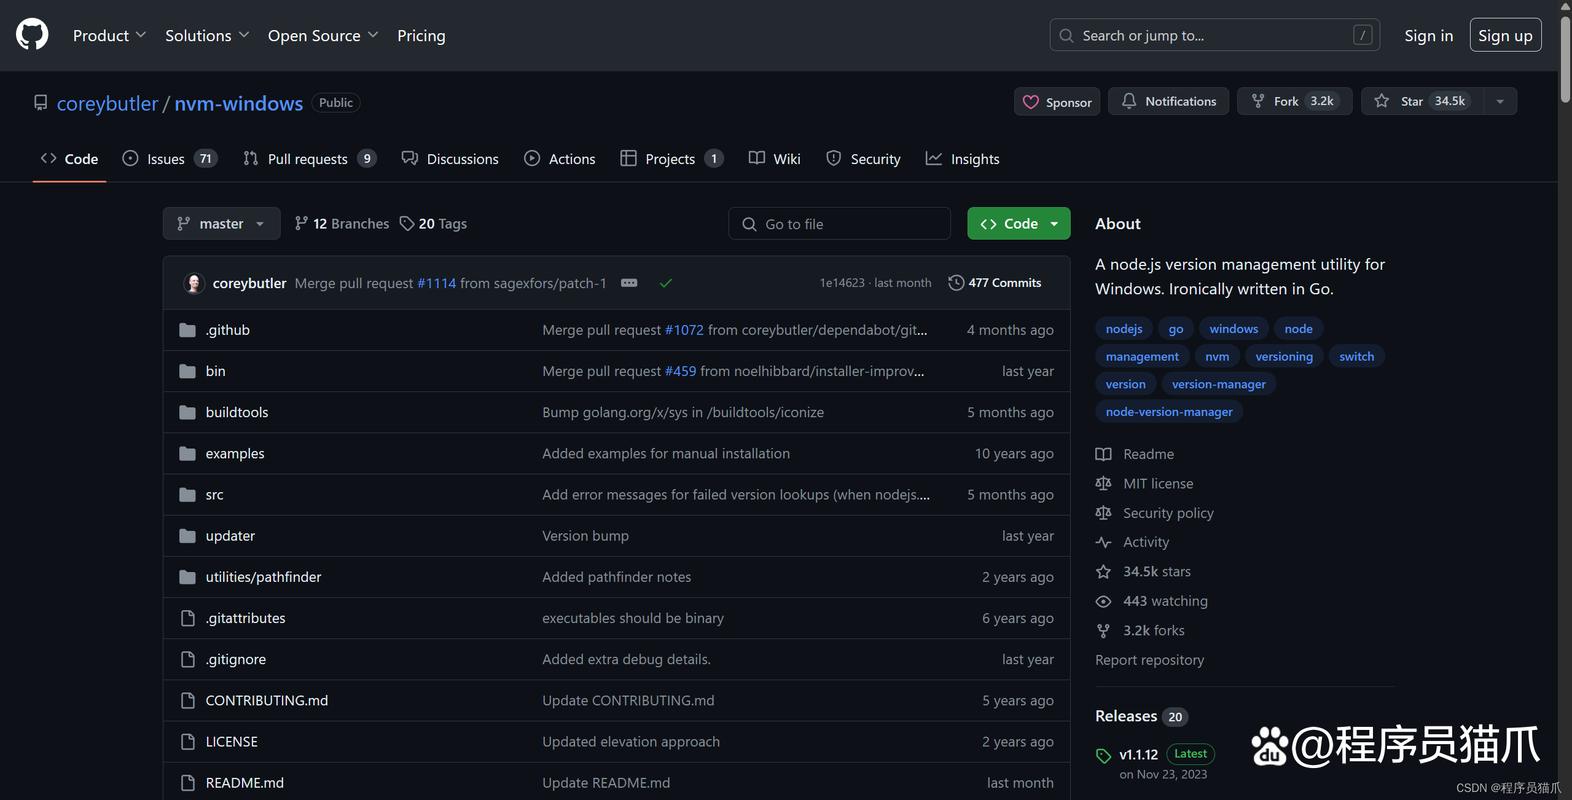Open the GitHub home logo
Screen dimensions: 1572x800
click(32, 34)
